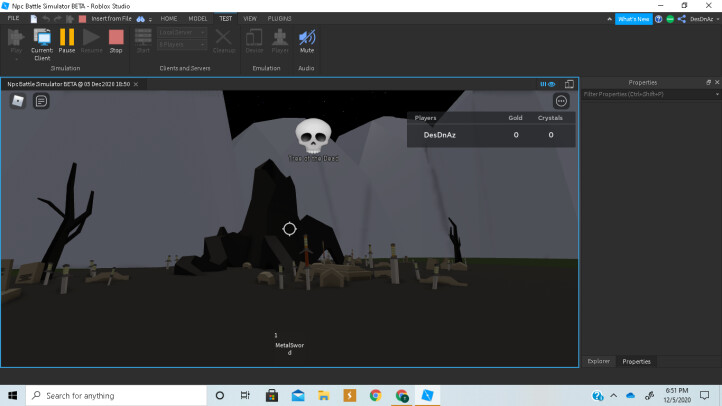Open Filter Properties dropdown arrow
722x406 pixels.
(715, 94)
